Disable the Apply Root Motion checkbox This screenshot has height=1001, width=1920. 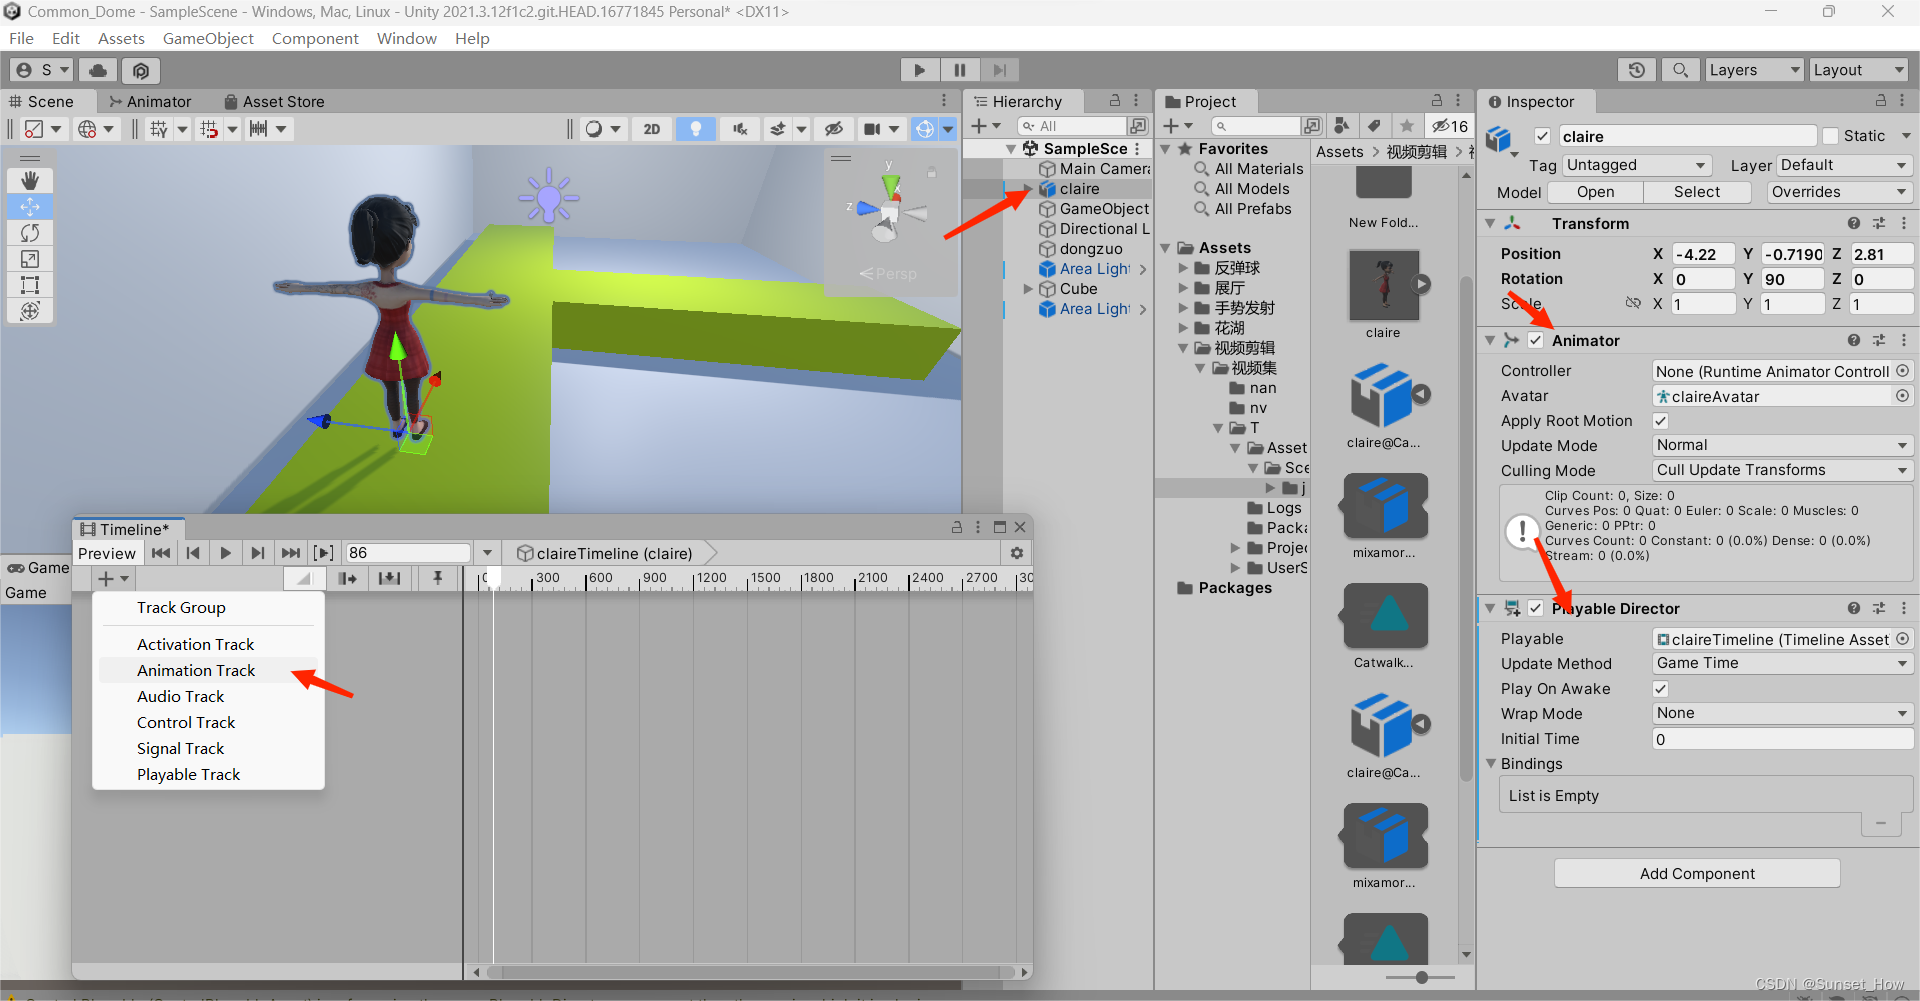pyautogui.click(x=1660, y=420)
